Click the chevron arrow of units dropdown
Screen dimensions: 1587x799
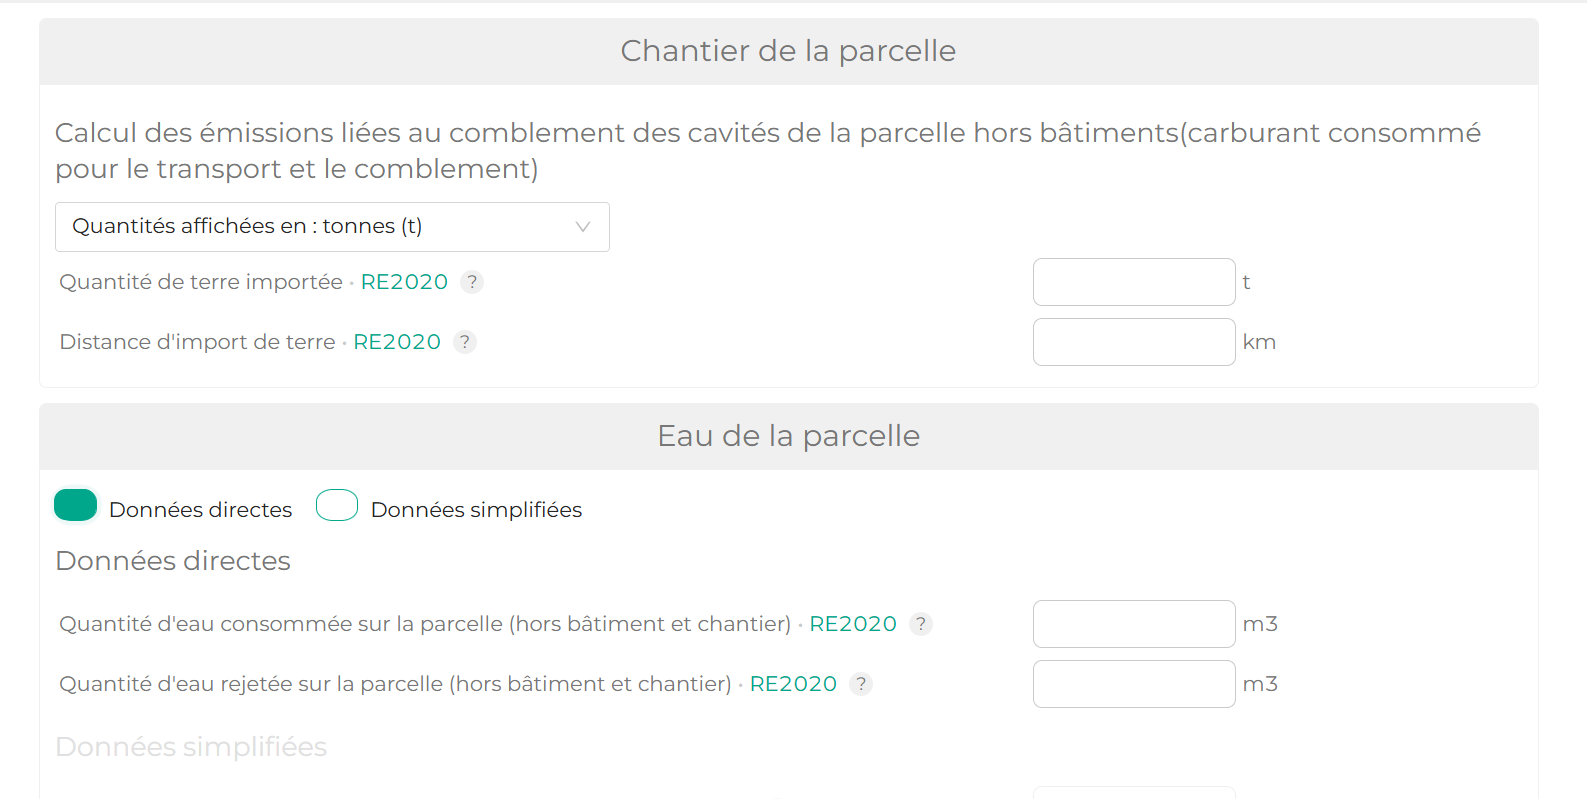click(583, 227)
